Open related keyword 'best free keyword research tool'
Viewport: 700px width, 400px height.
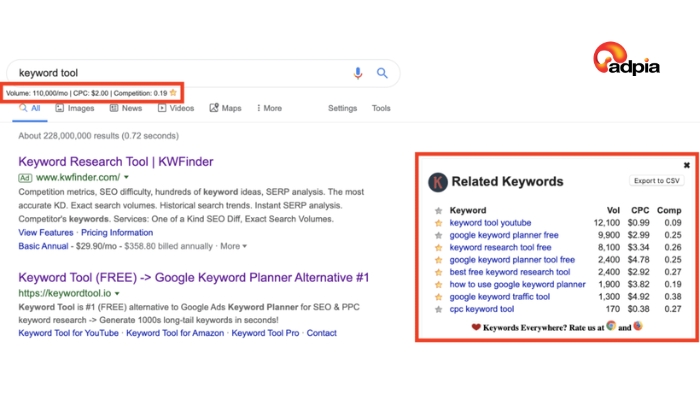coord(510,272)
